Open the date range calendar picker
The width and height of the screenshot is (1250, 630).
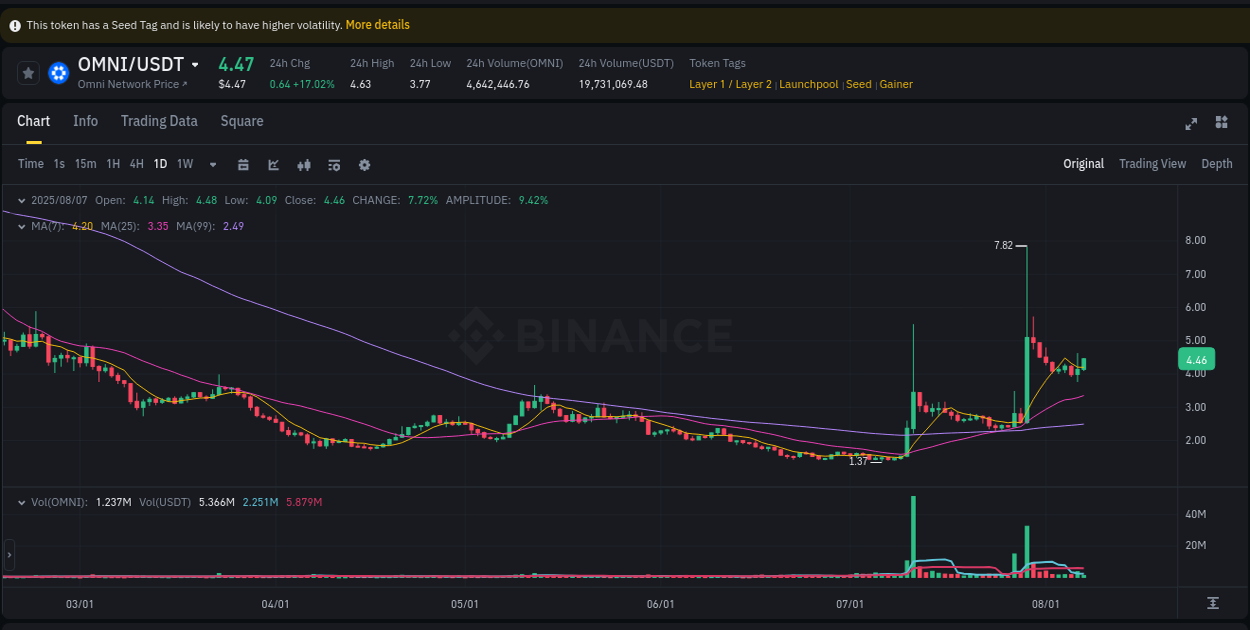[x=243, y=163]
